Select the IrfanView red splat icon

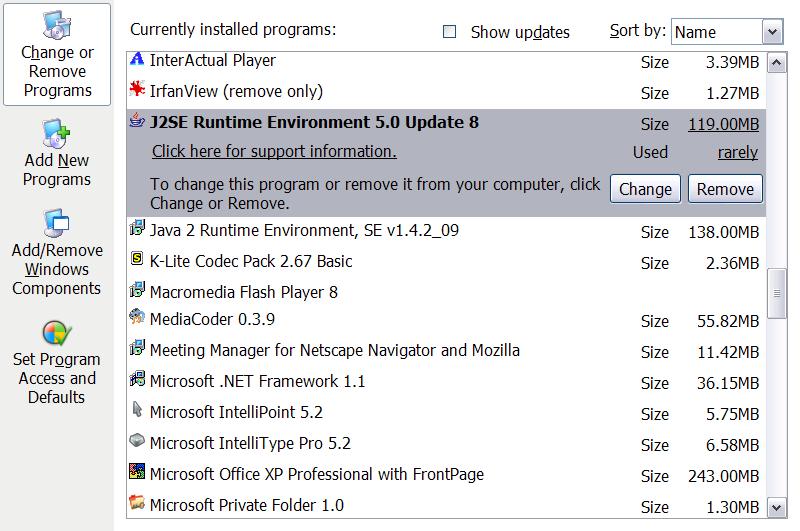tap(137, 89)
